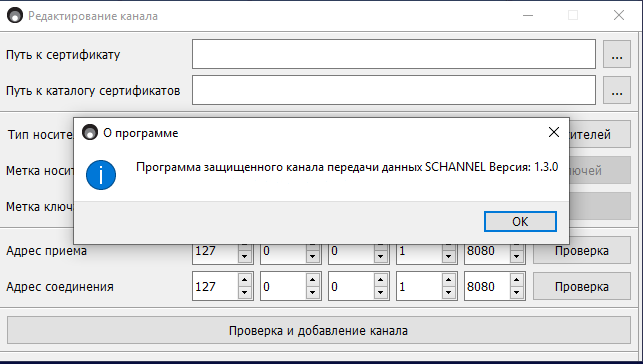643x364 pixels.
Task: Click the Путь к сертификату input field
Action: click(x=394, y=54)
